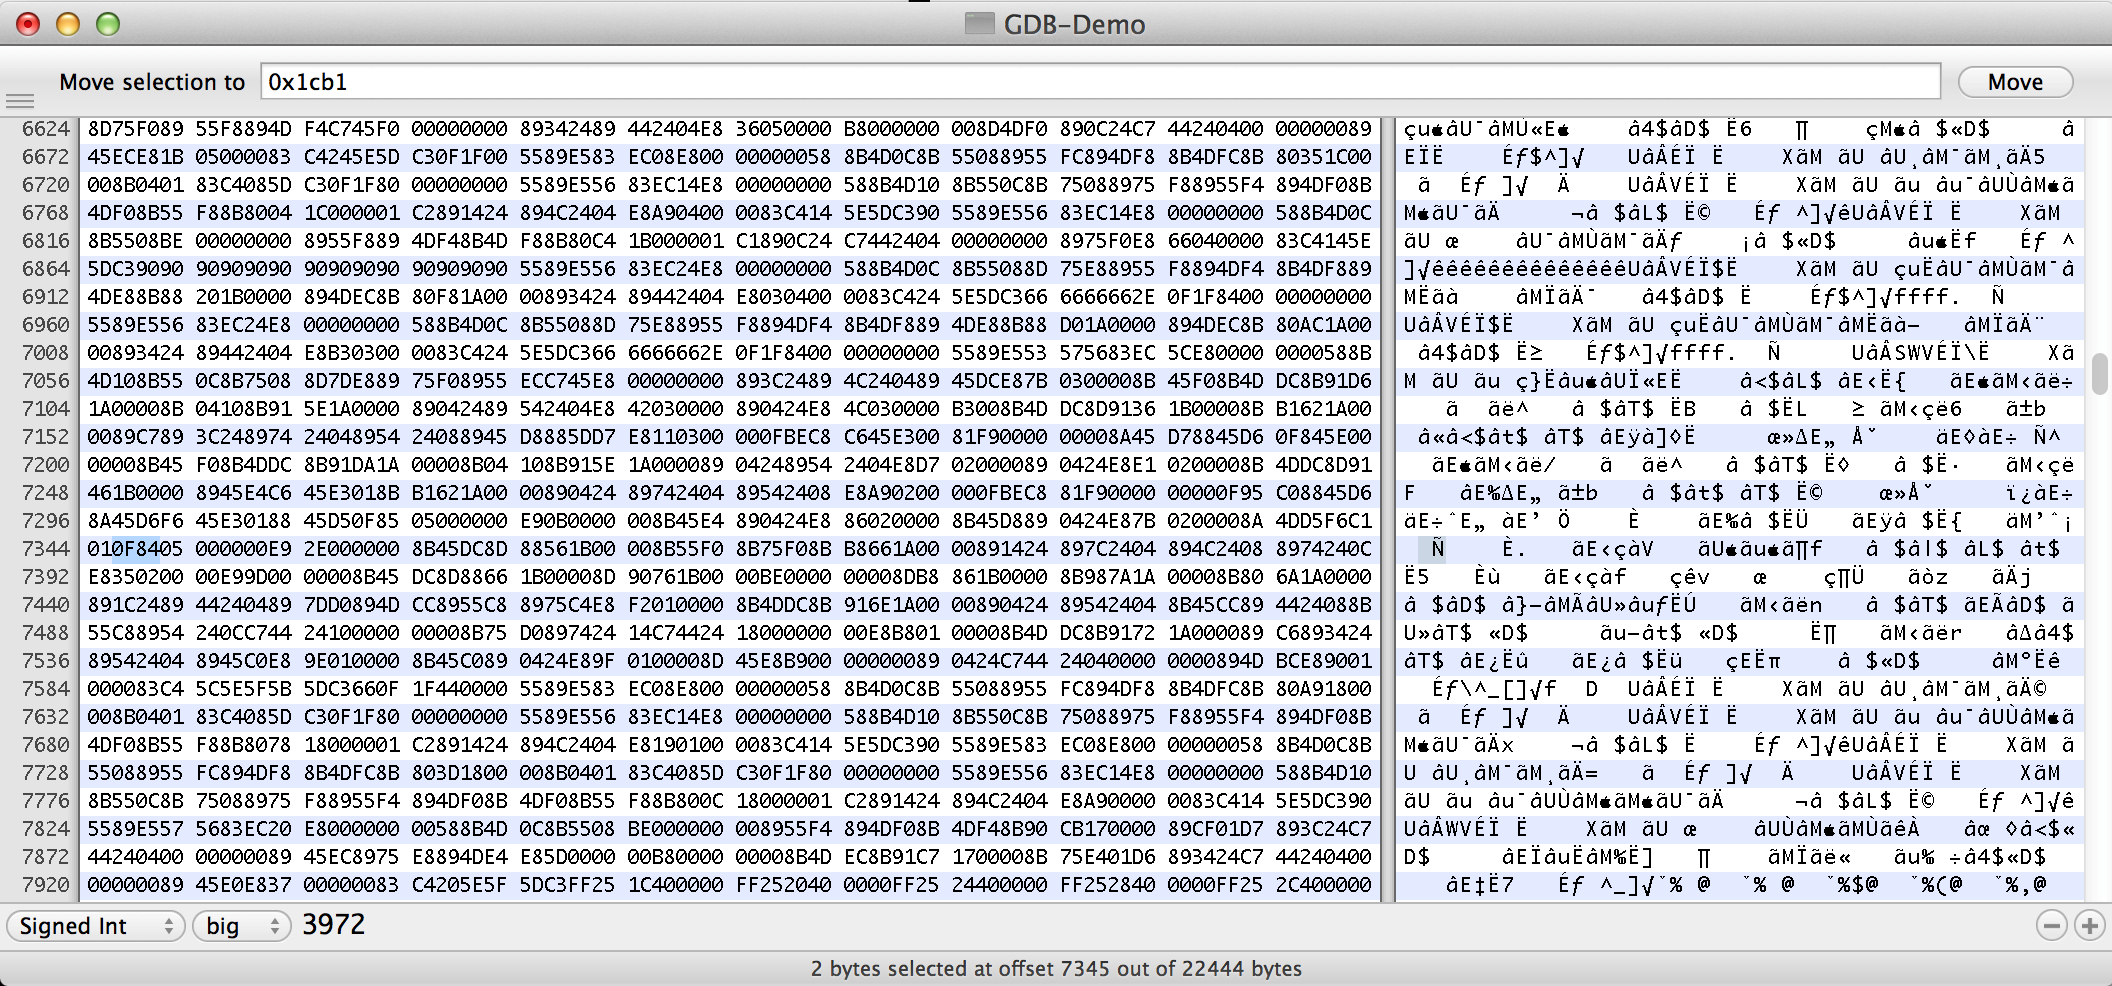Viewport: 2112px width, 986px height.
Task: Click line number 6624 at the top
Action: [x=46, y=129]
